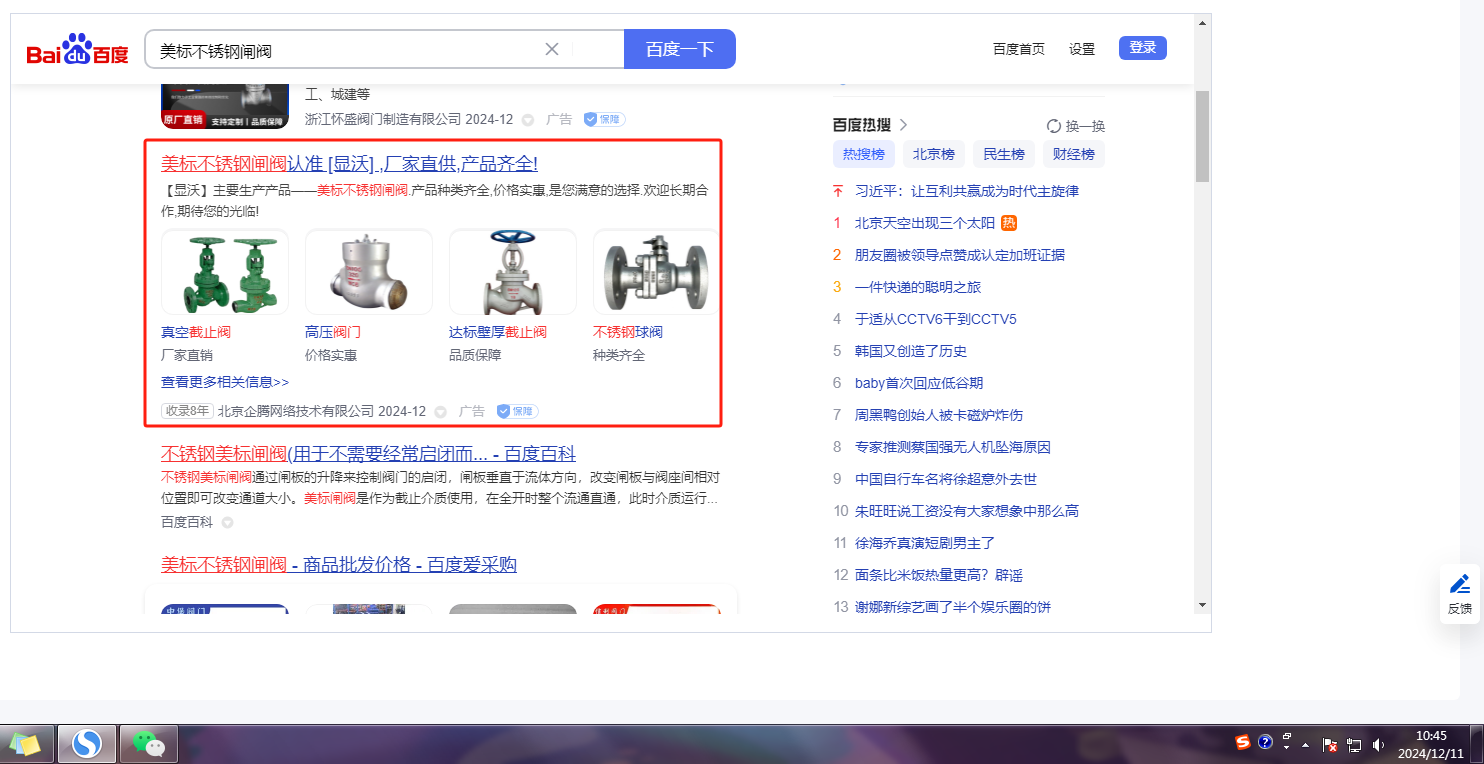Open the 美标不锈钢闸阀认准 [显沃] ad title
The width and height of the screenshot is (1484, 764).
coord(349,164)
